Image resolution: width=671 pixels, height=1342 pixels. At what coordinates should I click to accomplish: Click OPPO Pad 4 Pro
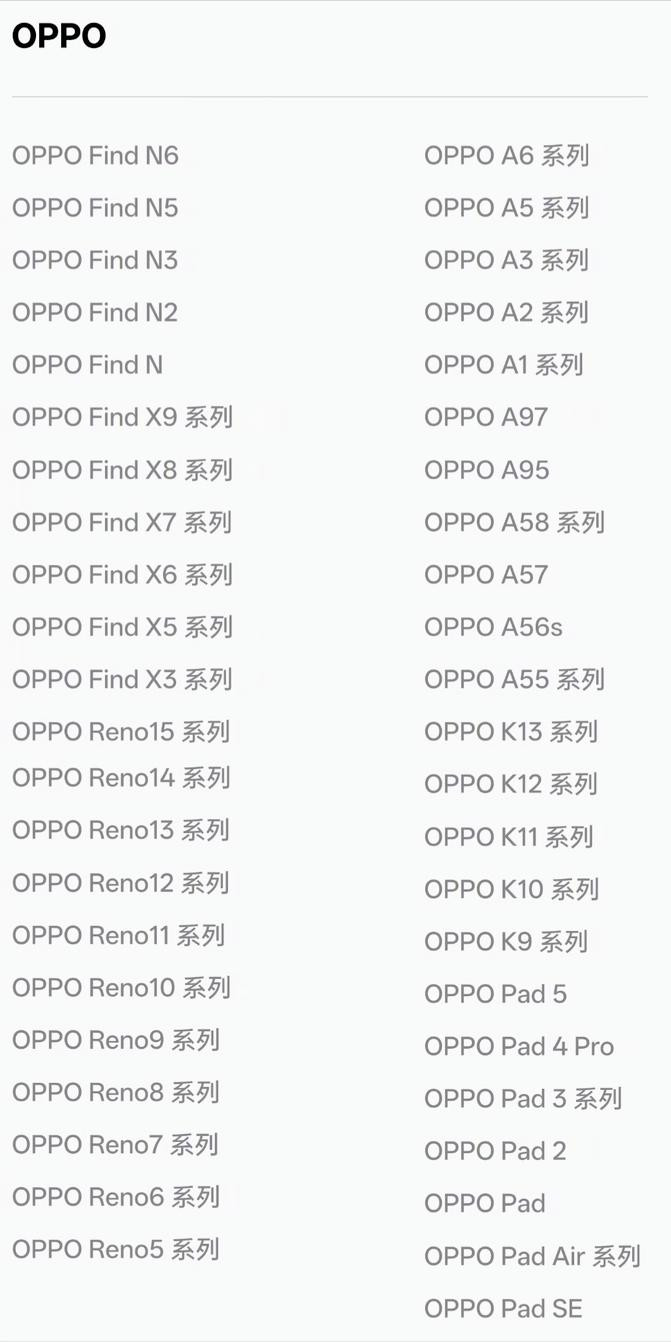(x=519, y=1047)
